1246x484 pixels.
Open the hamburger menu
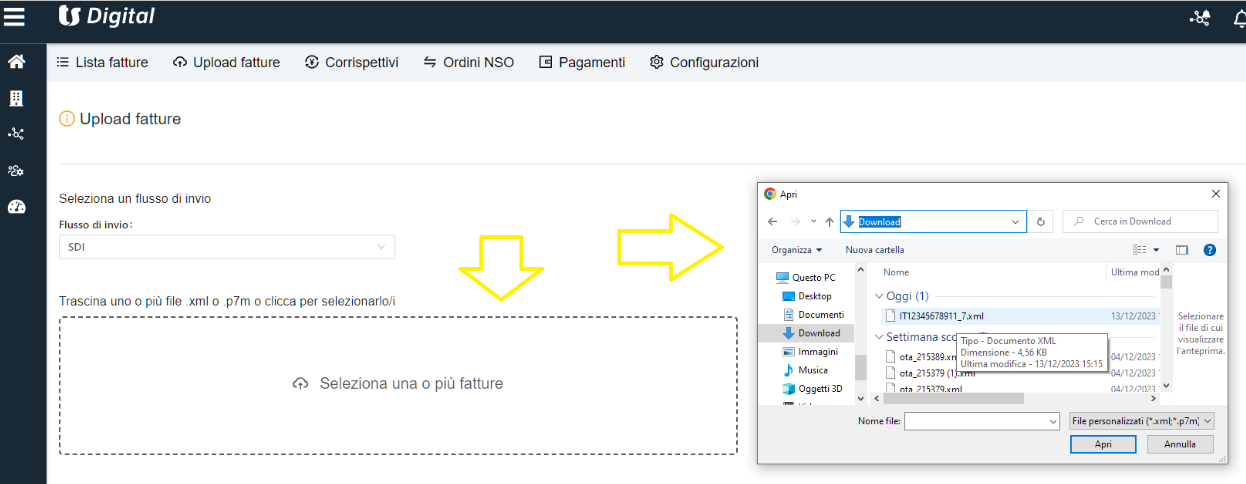pos(14,17)
